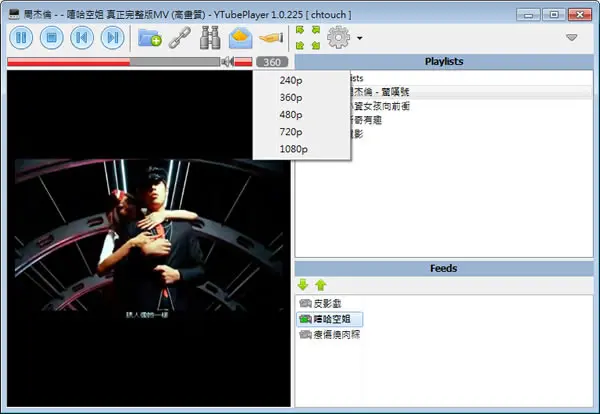
Task: Click the add folder icon
Action: click(150, 37)
